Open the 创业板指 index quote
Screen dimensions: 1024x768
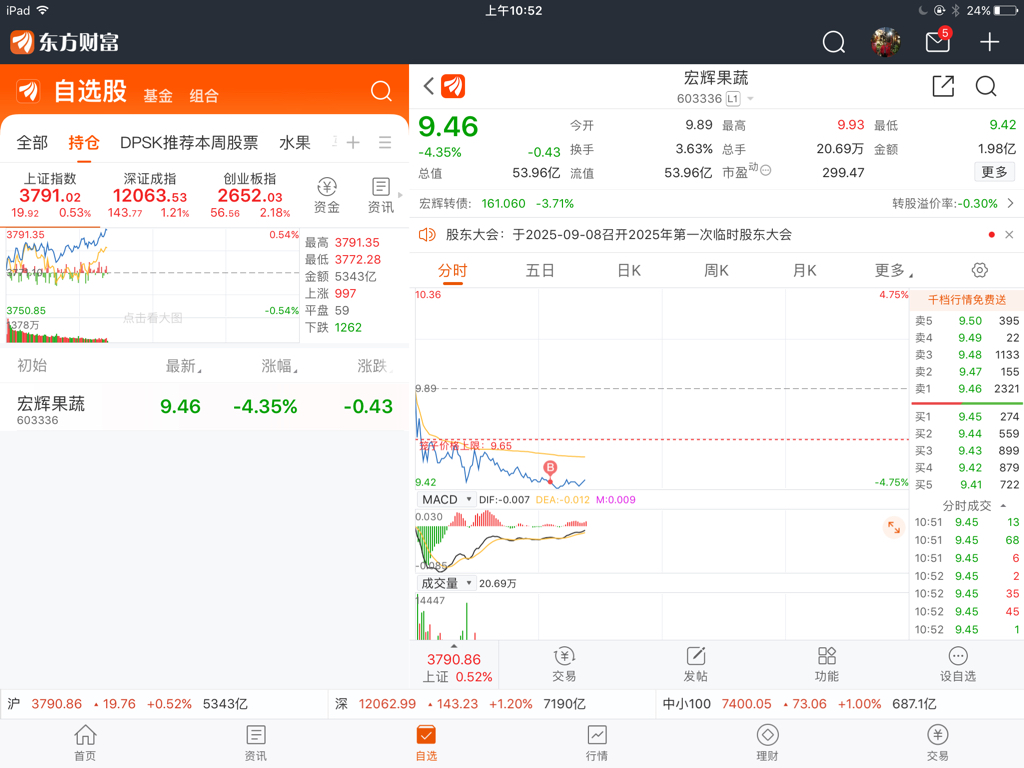coord(250,195)
